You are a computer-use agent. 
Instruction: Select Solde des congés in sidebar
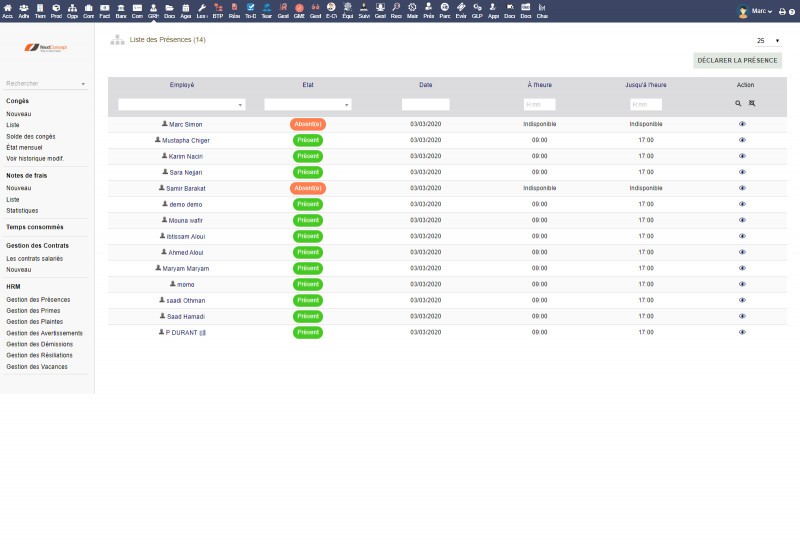click(x=31, y=136)
